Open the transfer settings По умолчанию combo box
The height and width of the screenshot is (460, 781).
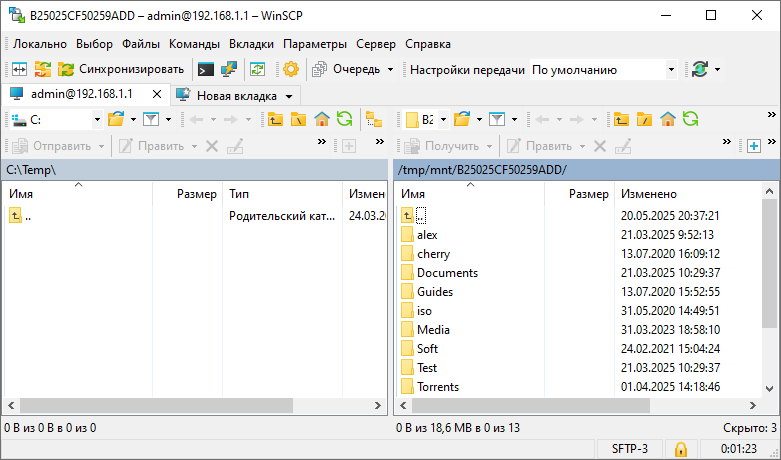pos(603,70)
